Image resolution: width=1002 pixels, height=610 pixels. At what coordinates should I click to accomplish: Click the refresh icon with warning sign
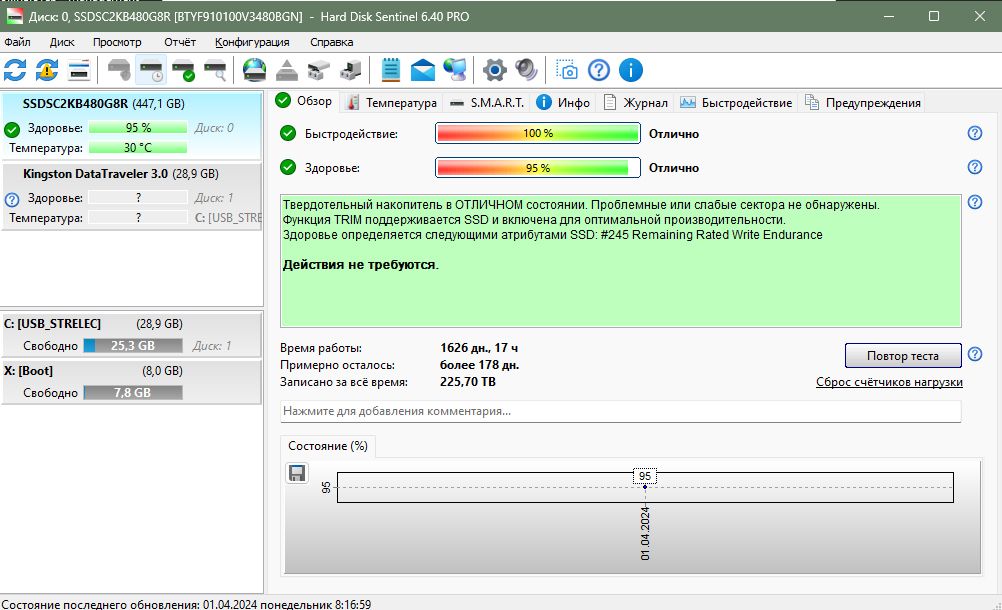[47, 70]
